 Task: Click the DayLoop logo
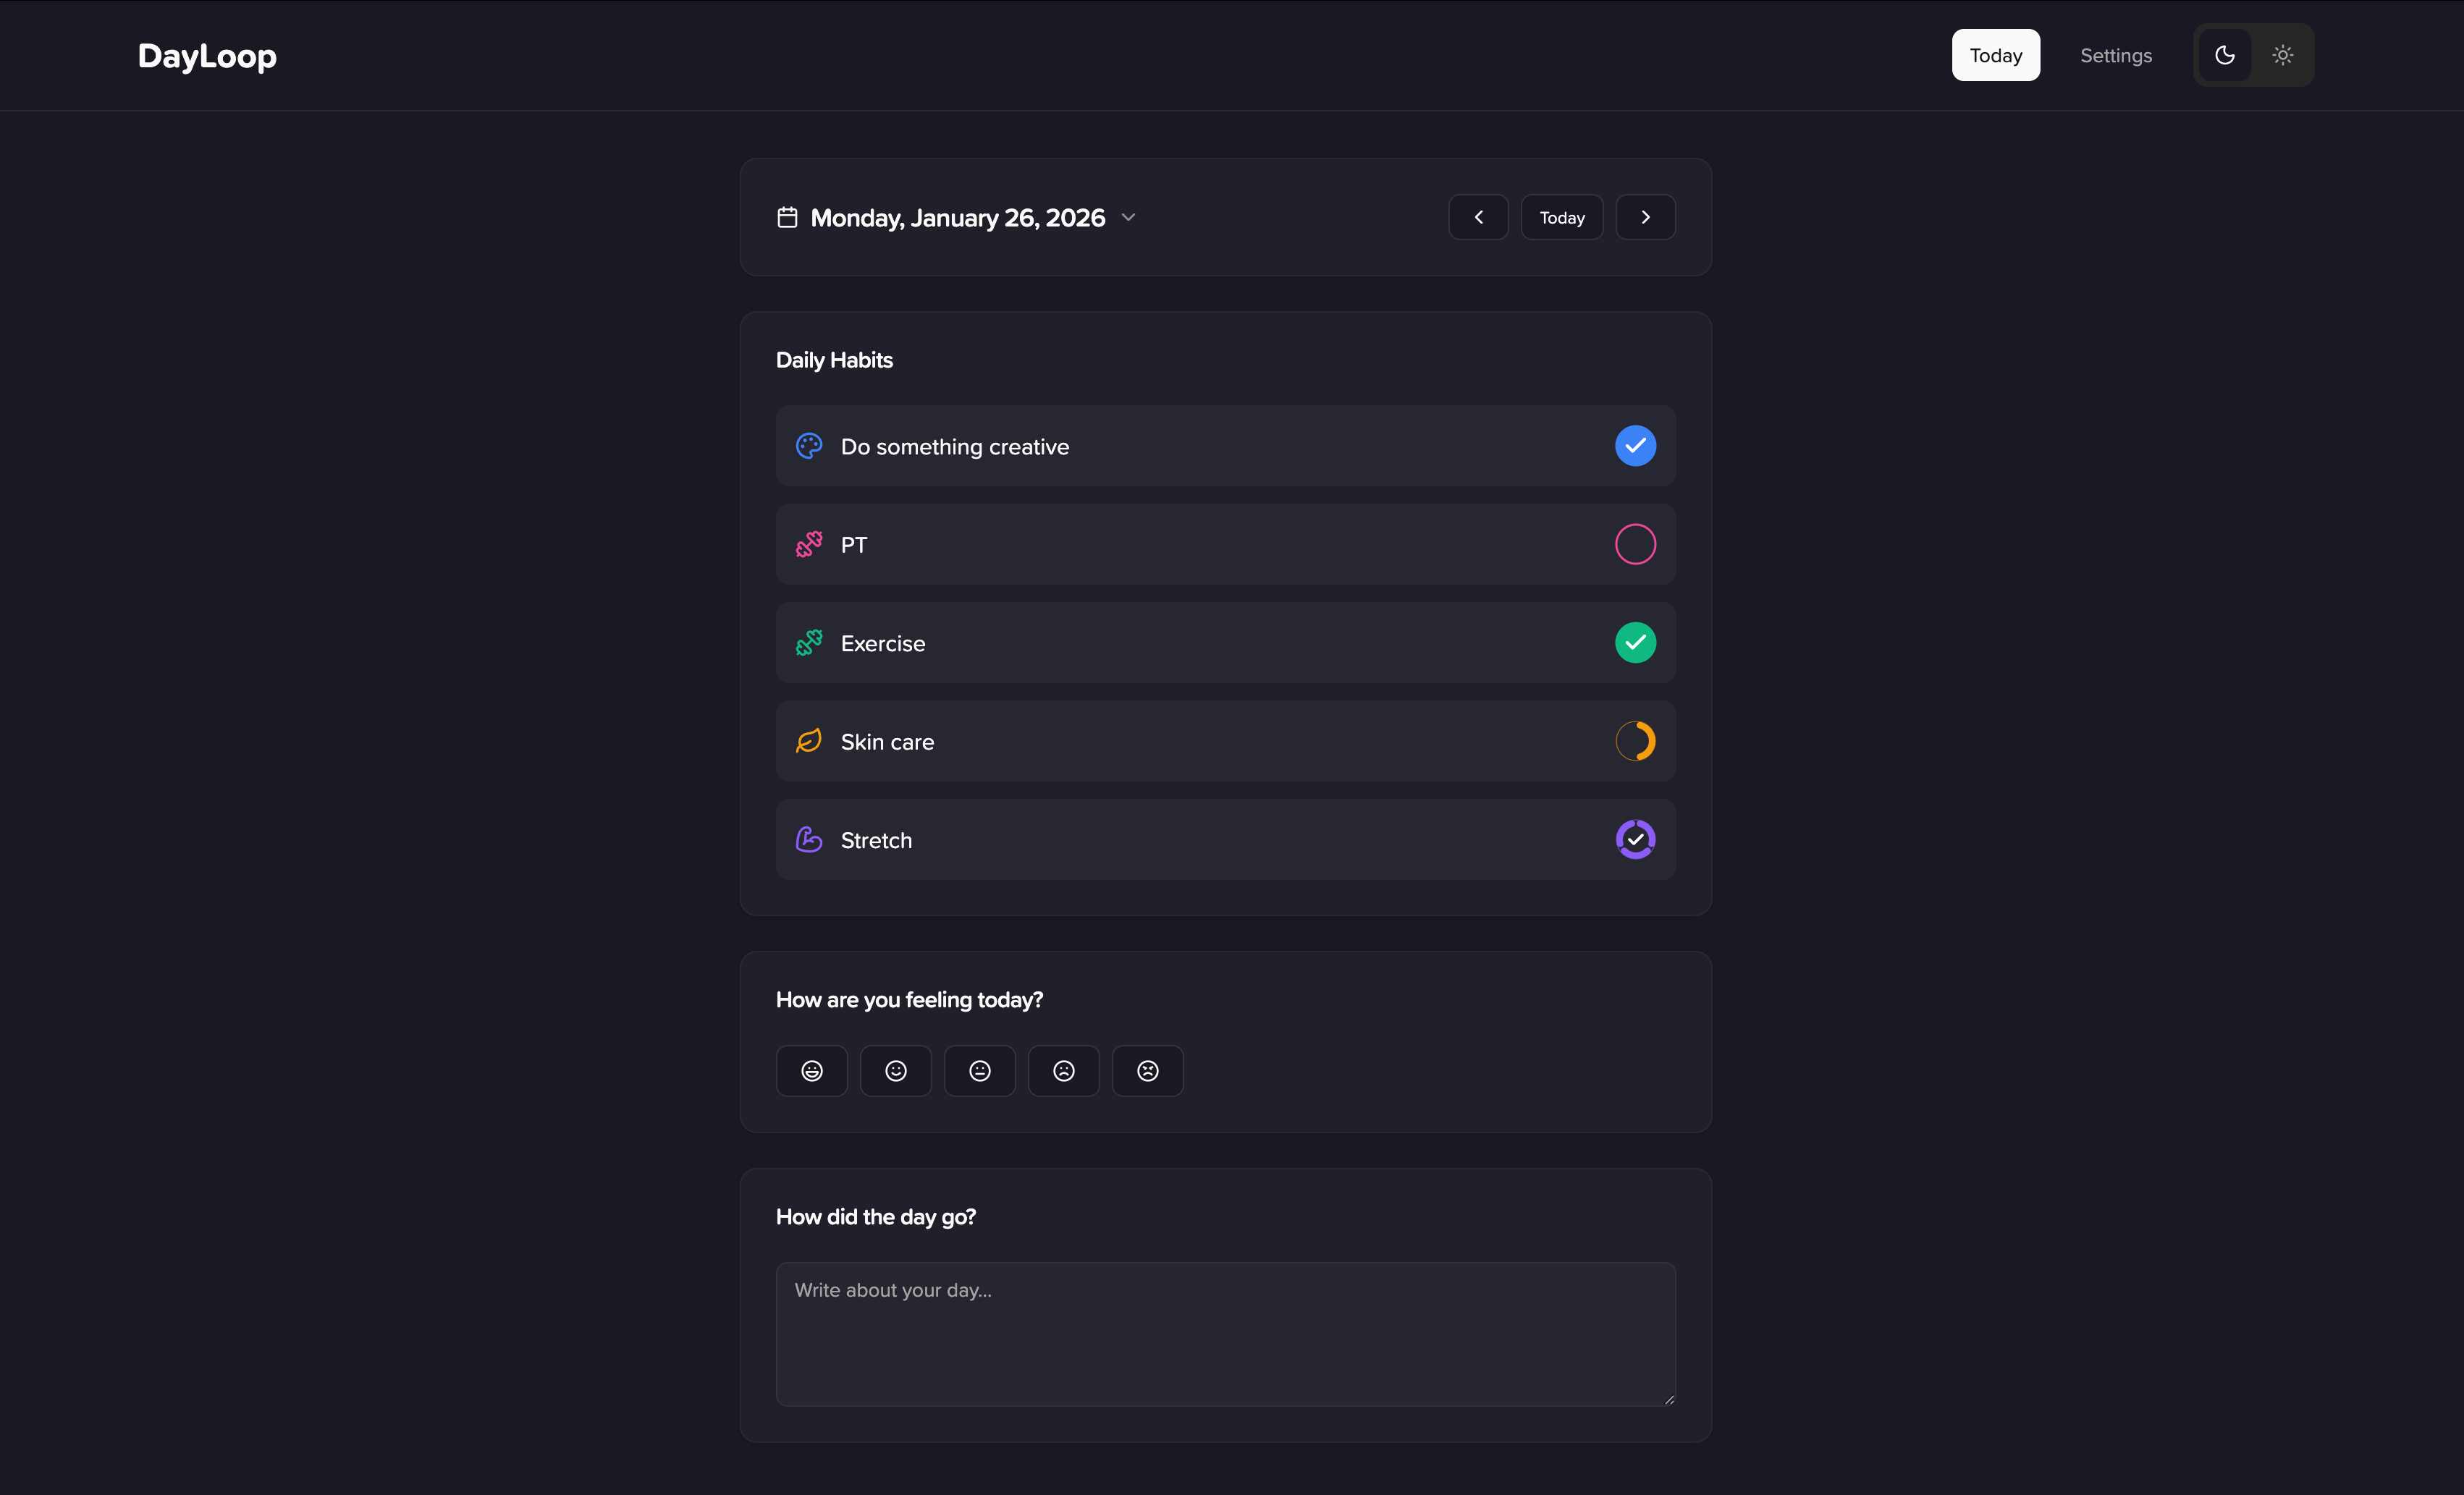point(207,55)
